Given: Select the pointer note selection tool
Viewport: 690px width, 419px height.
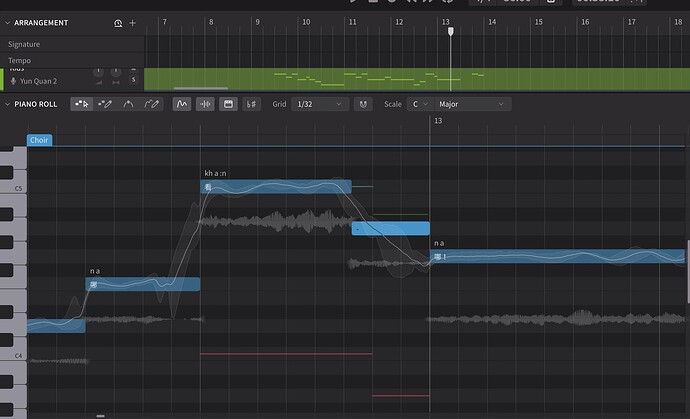Looking at the screenshot, I should [82, 104].
